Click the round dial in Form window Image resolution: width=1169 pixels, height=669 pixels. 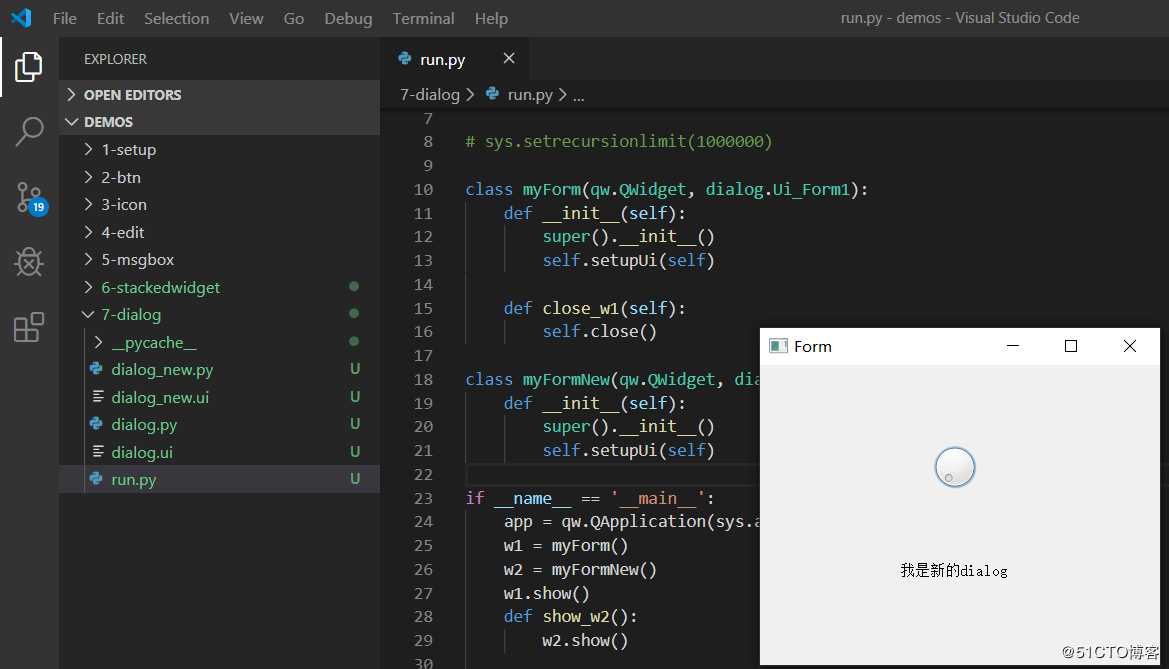pos(955,467)
